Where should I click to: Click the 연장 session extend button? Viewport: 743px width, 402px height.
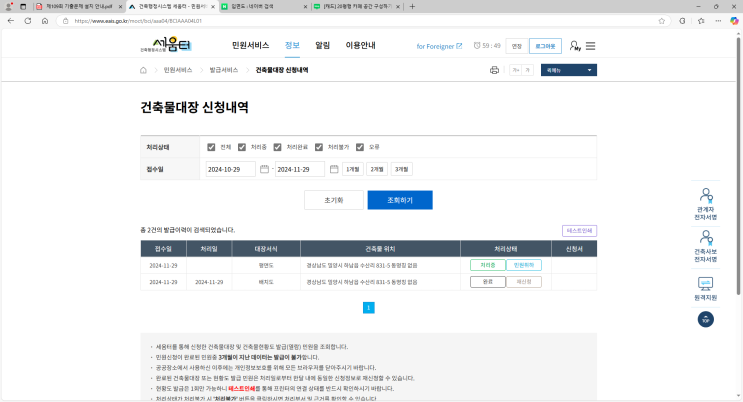(516, 46)
